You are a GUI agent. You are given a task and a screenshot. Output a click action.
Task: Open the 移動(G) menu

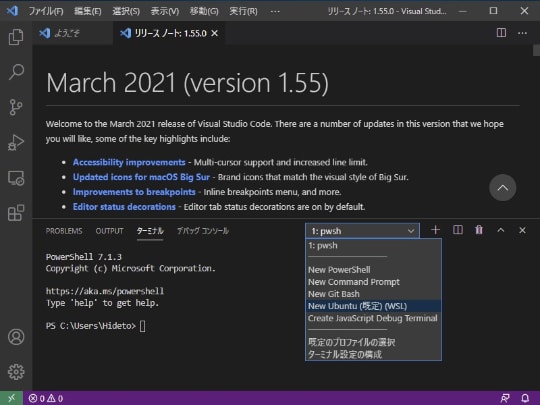(x=204, y=11)
